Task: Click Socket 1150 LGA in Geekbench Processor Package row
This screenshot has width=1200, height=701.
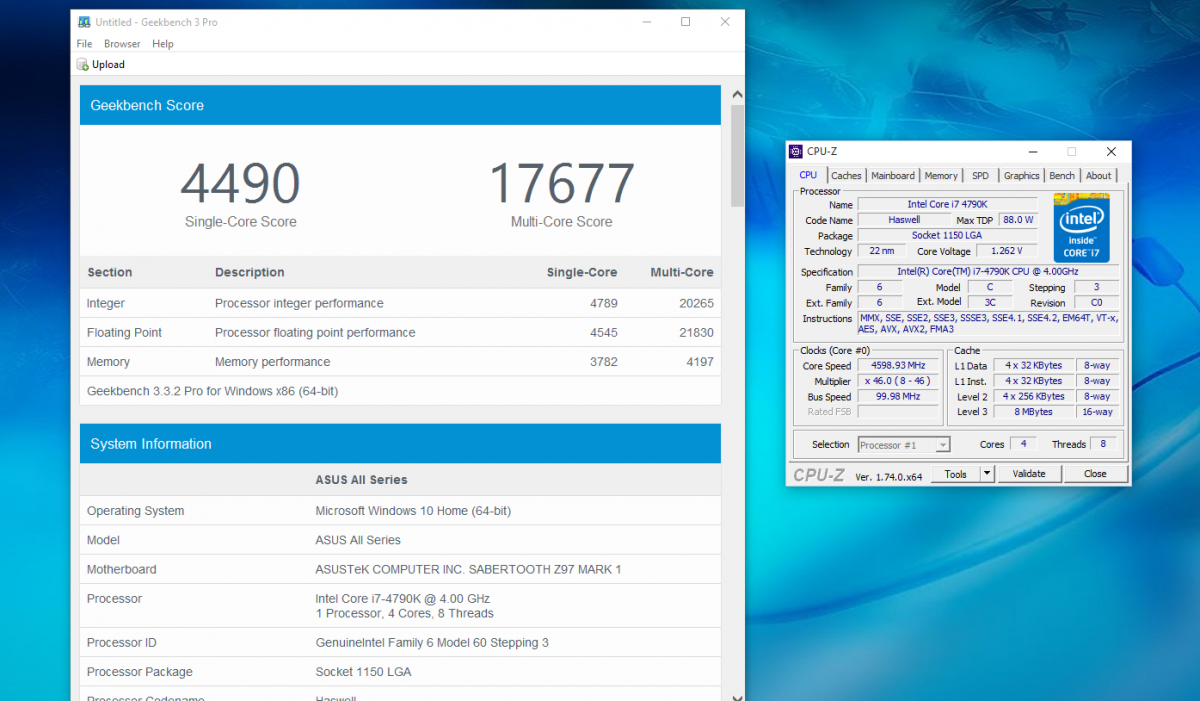Action: coord(364,672)
